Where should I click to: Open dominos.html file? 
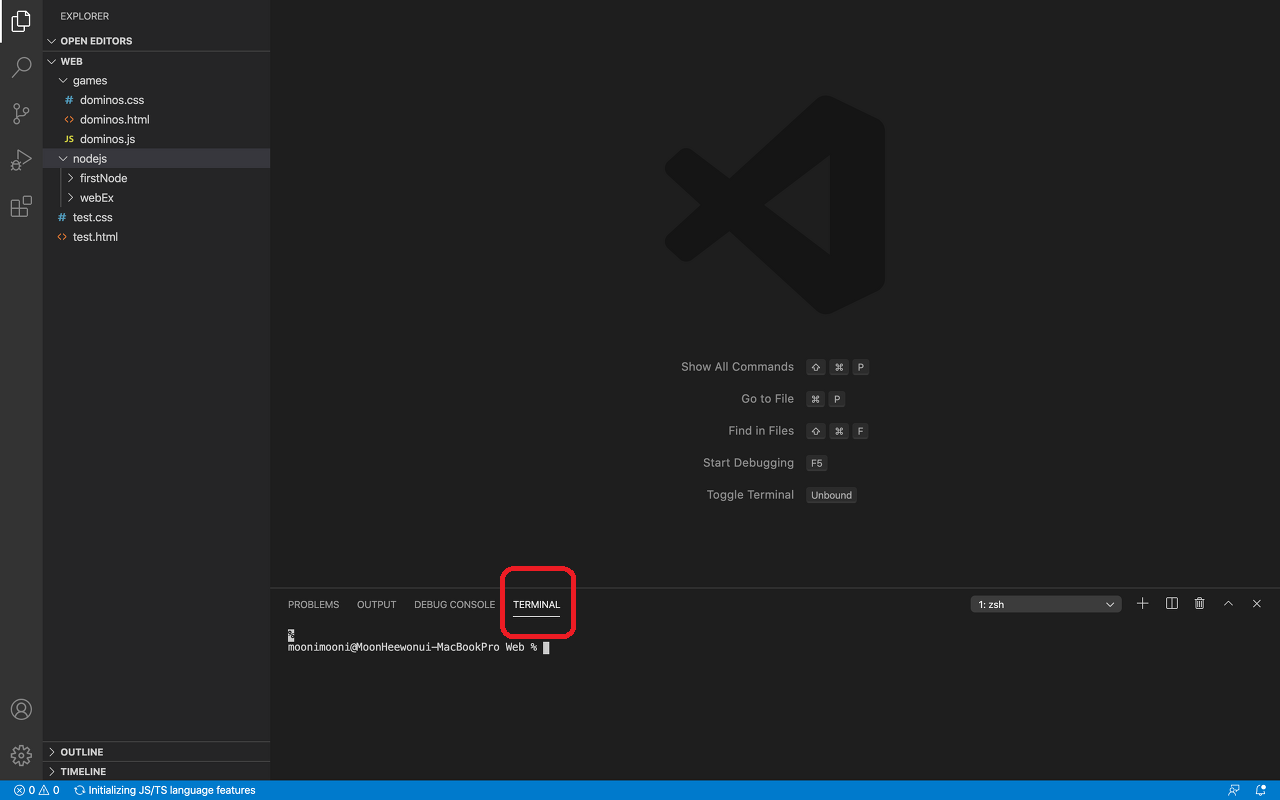tap(157, 119)
